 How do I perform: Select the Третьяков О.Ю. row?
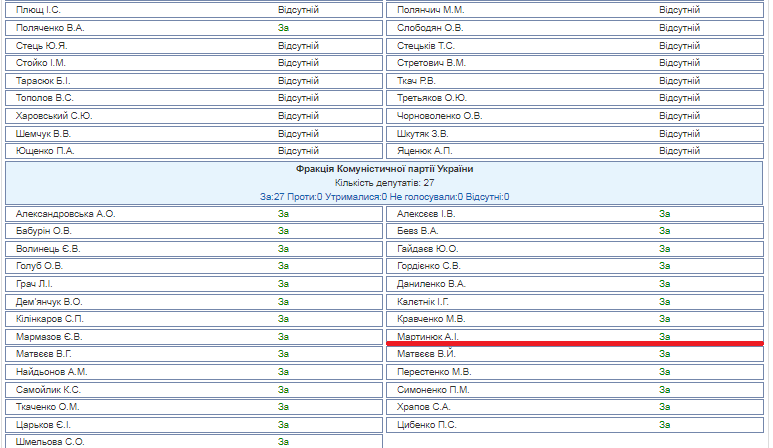pos(432,98)
